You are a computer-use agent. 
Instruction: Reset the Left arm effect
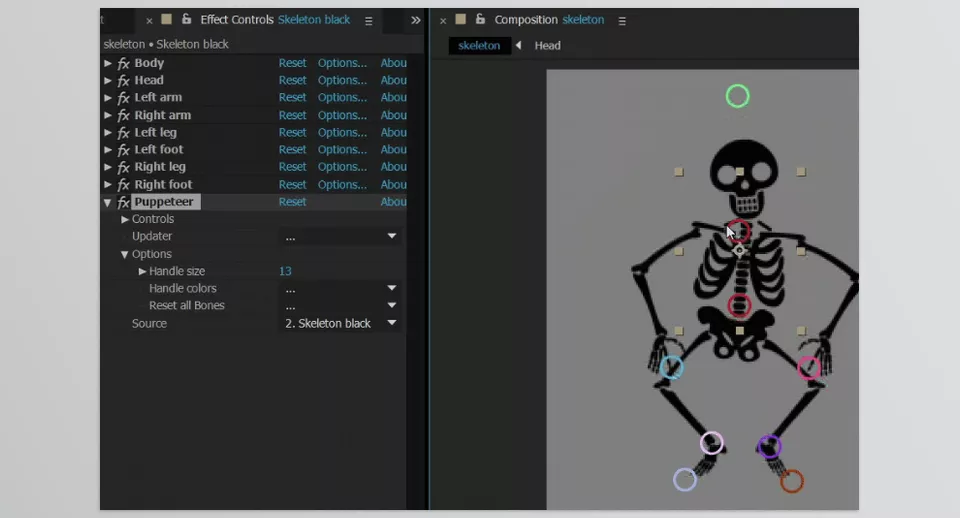(x=292, y=97)
